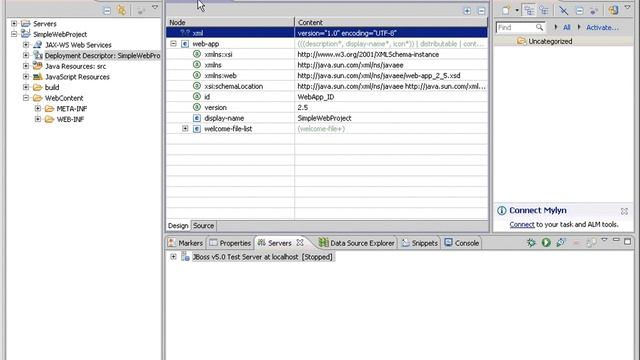Toggle Categorized presentation in Task List
The width and height of the screenshot is (640, 360).
[529, 11]
